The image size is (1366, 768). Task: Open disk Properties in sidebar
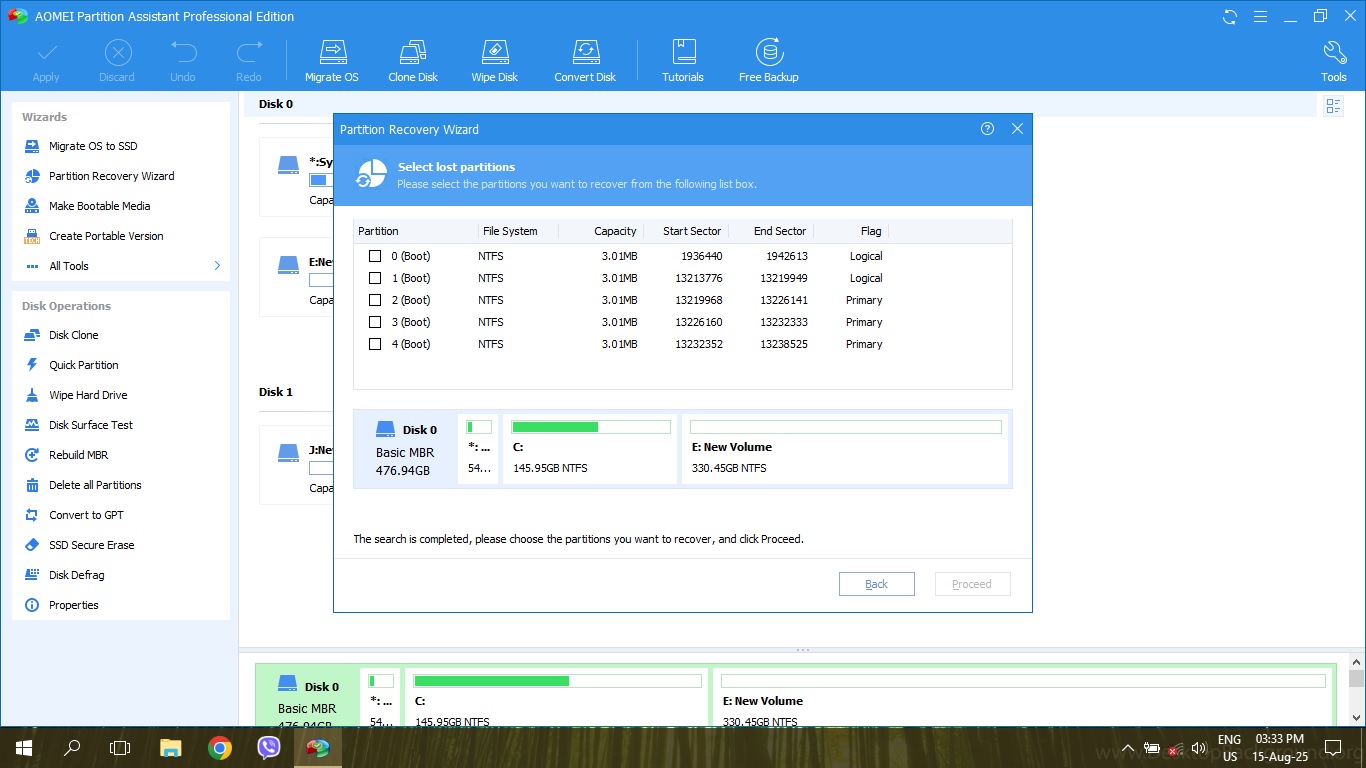pyautogui.click(x=73, y=605)
